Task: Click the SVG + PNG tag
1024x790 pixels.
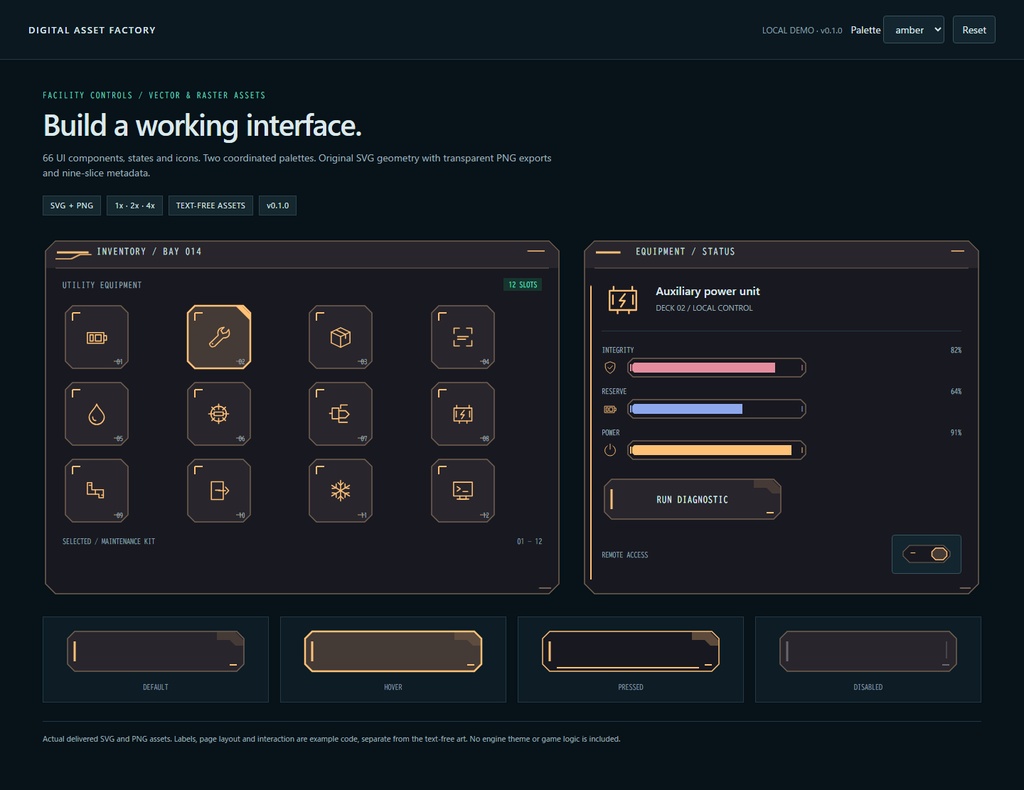Action: (x=72, y=206)
